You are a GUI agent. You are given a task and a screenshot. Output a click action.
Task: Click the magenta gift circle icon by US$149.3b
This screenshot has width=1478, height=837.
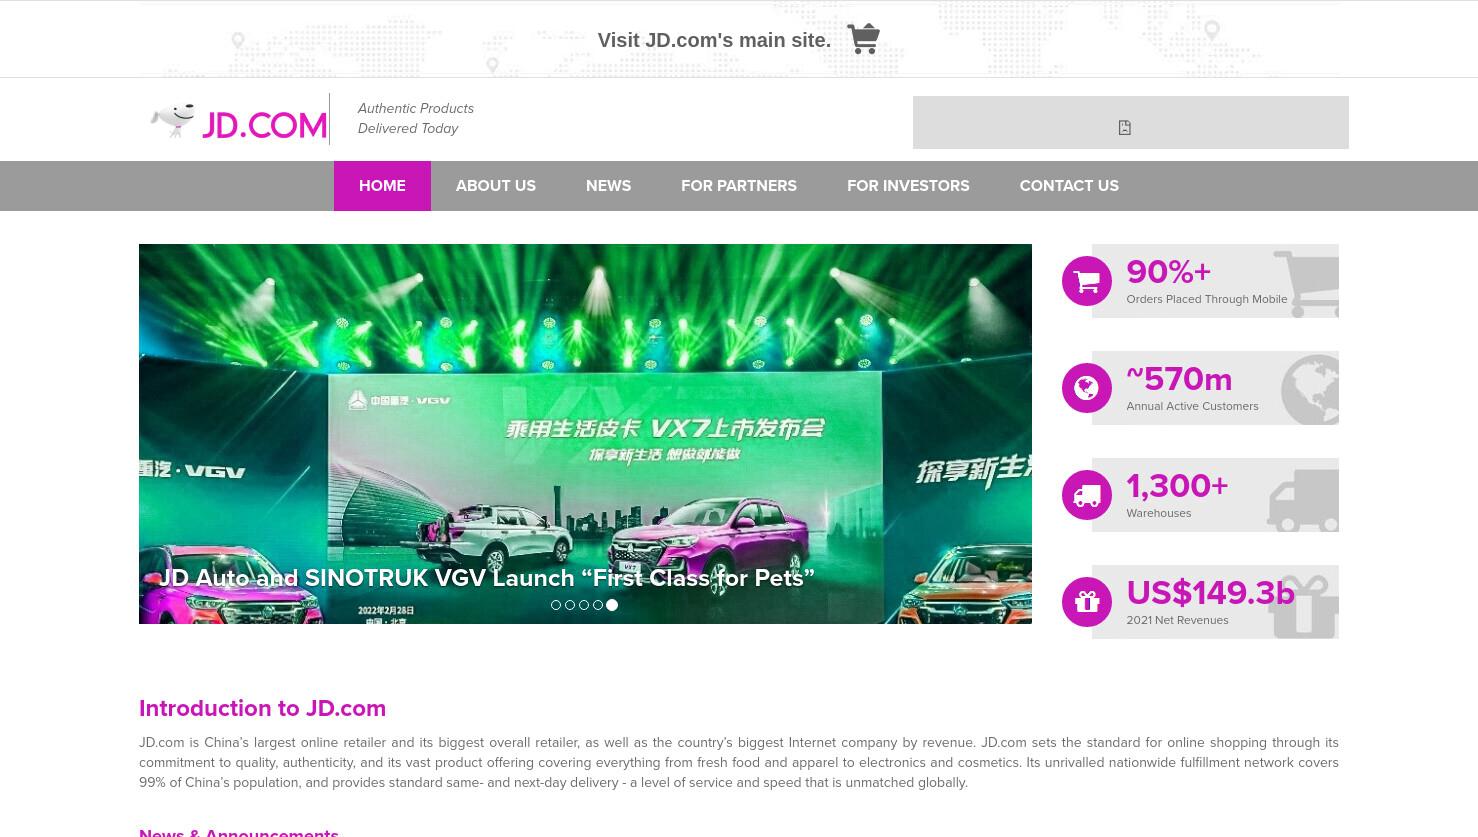(x=1087, y=602)
